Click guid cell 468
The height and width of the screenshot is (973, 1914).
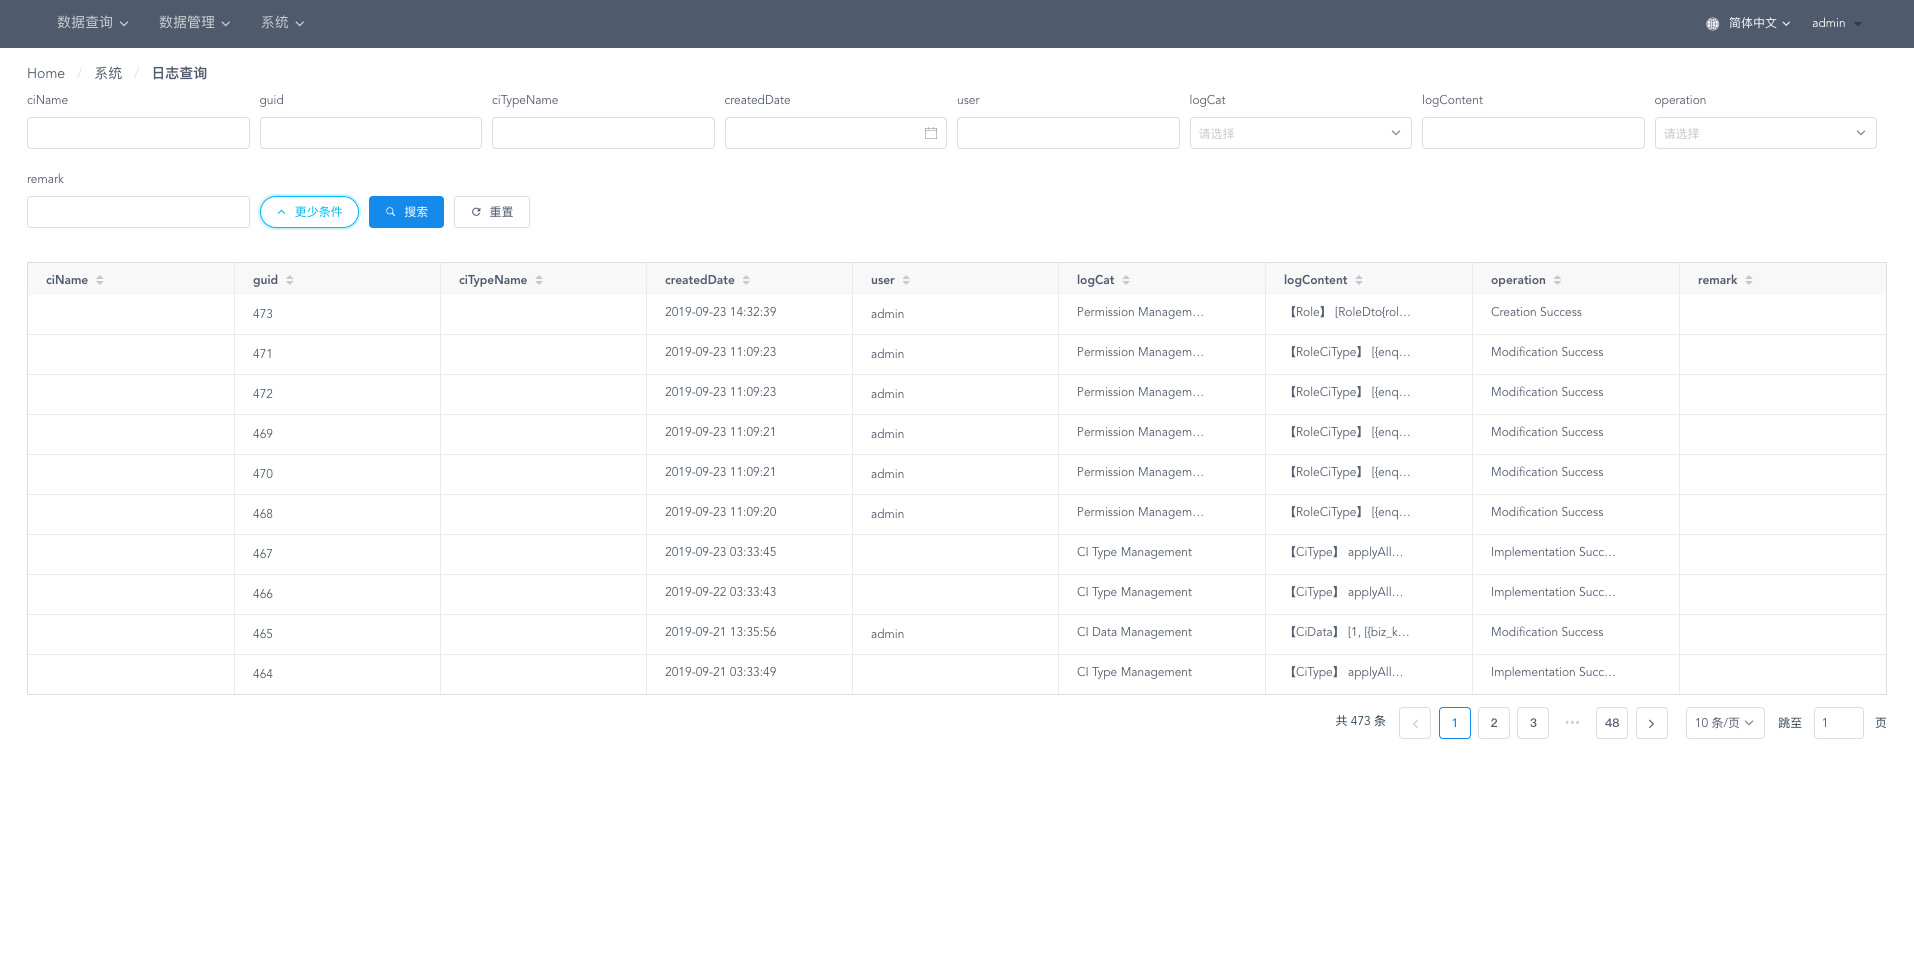pos(263,514)
